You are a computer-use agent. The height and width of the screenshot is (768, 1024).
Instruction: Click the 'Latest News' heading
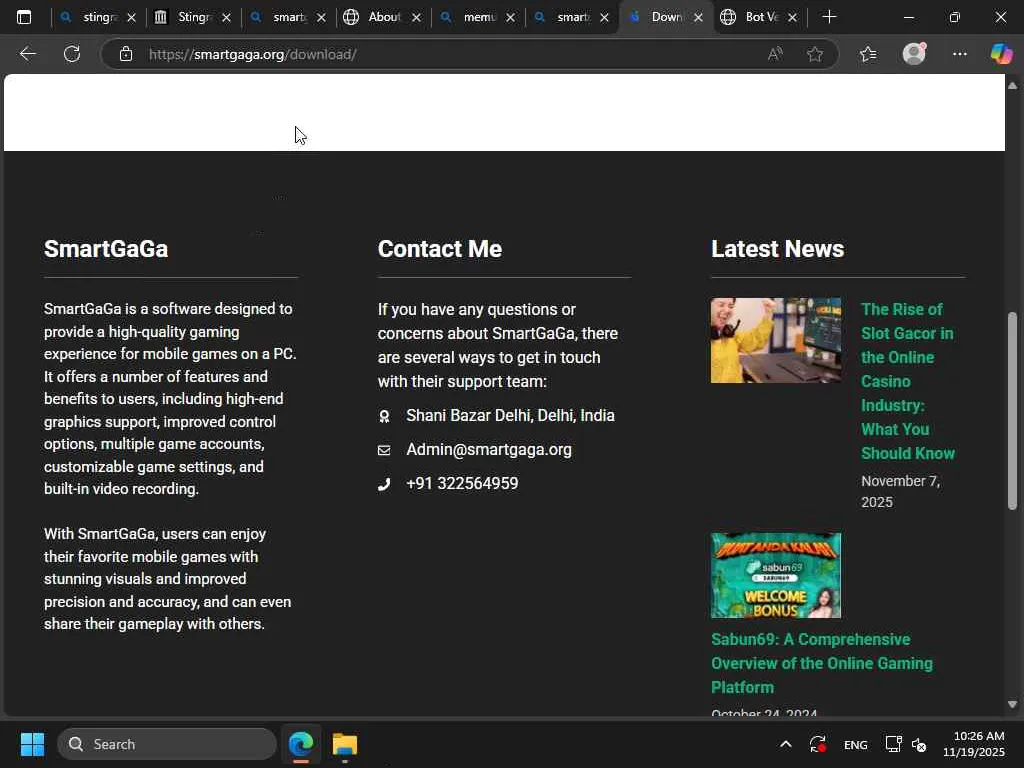tap(777, 249)
